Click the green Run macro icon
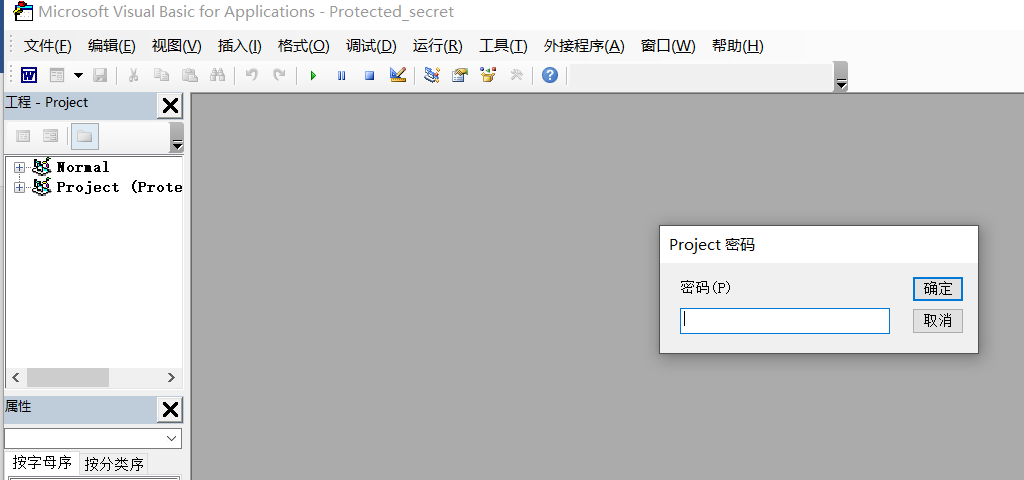Image resolution: width=1024 pixels, height=480 pixels. pyautogui.click(x=313, y=76)
